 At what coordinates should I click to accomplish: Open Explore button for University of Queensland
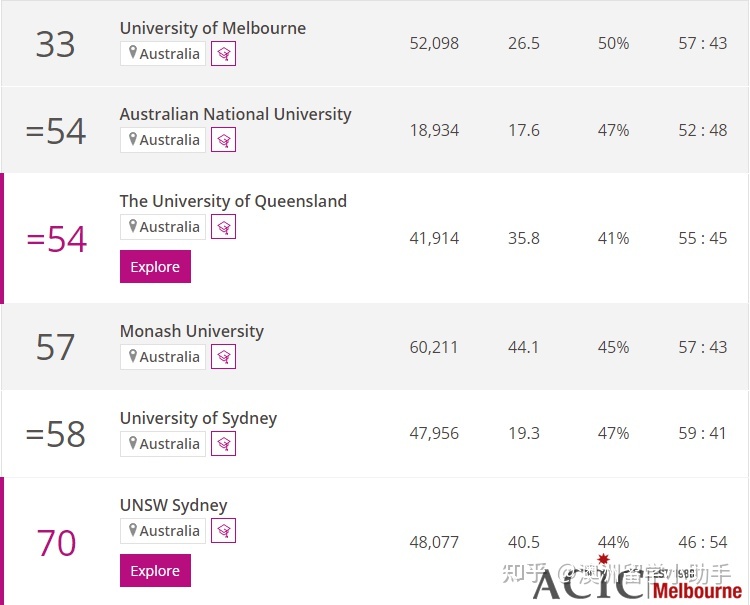[x=155, y=266]
